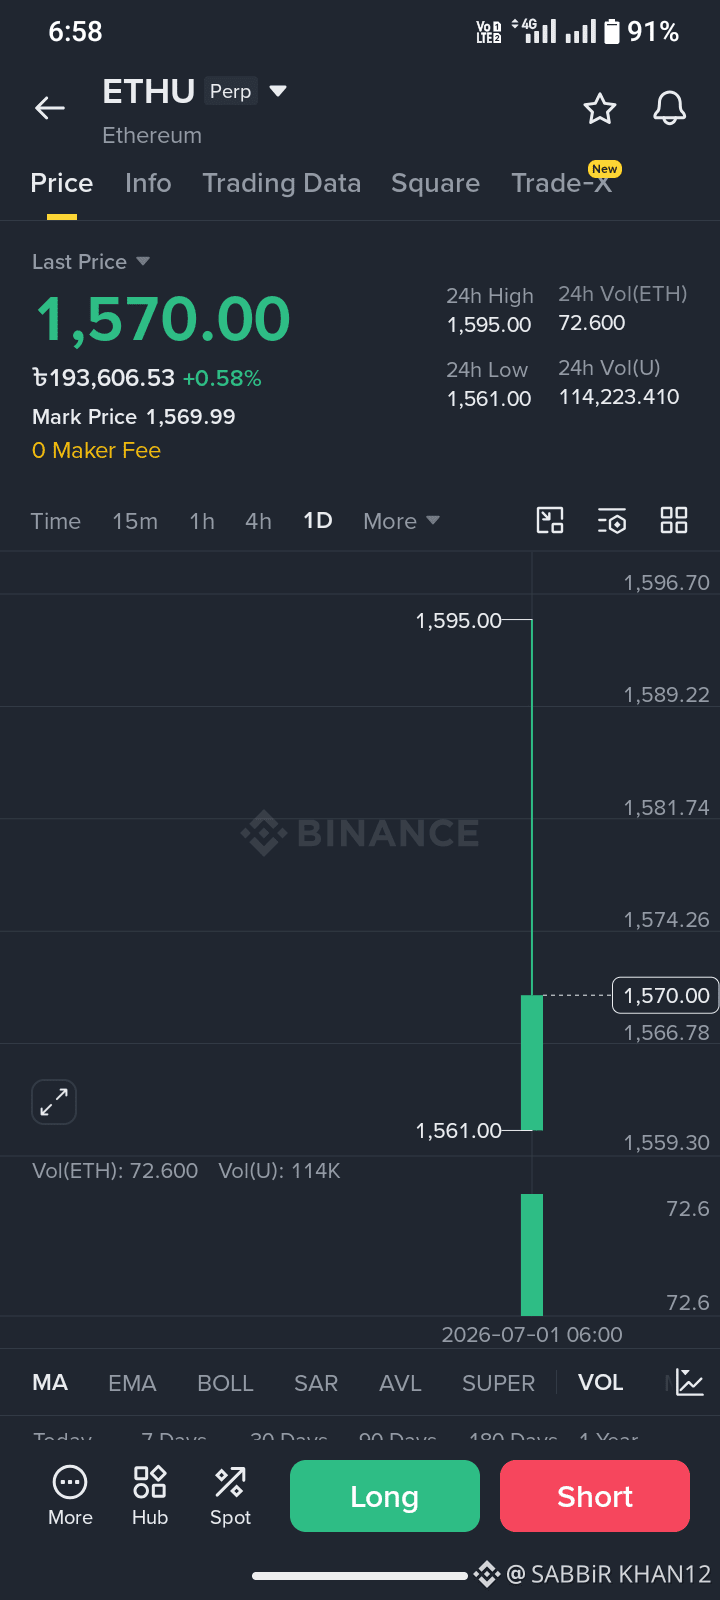Select the 1D interval

click(318, 521)
